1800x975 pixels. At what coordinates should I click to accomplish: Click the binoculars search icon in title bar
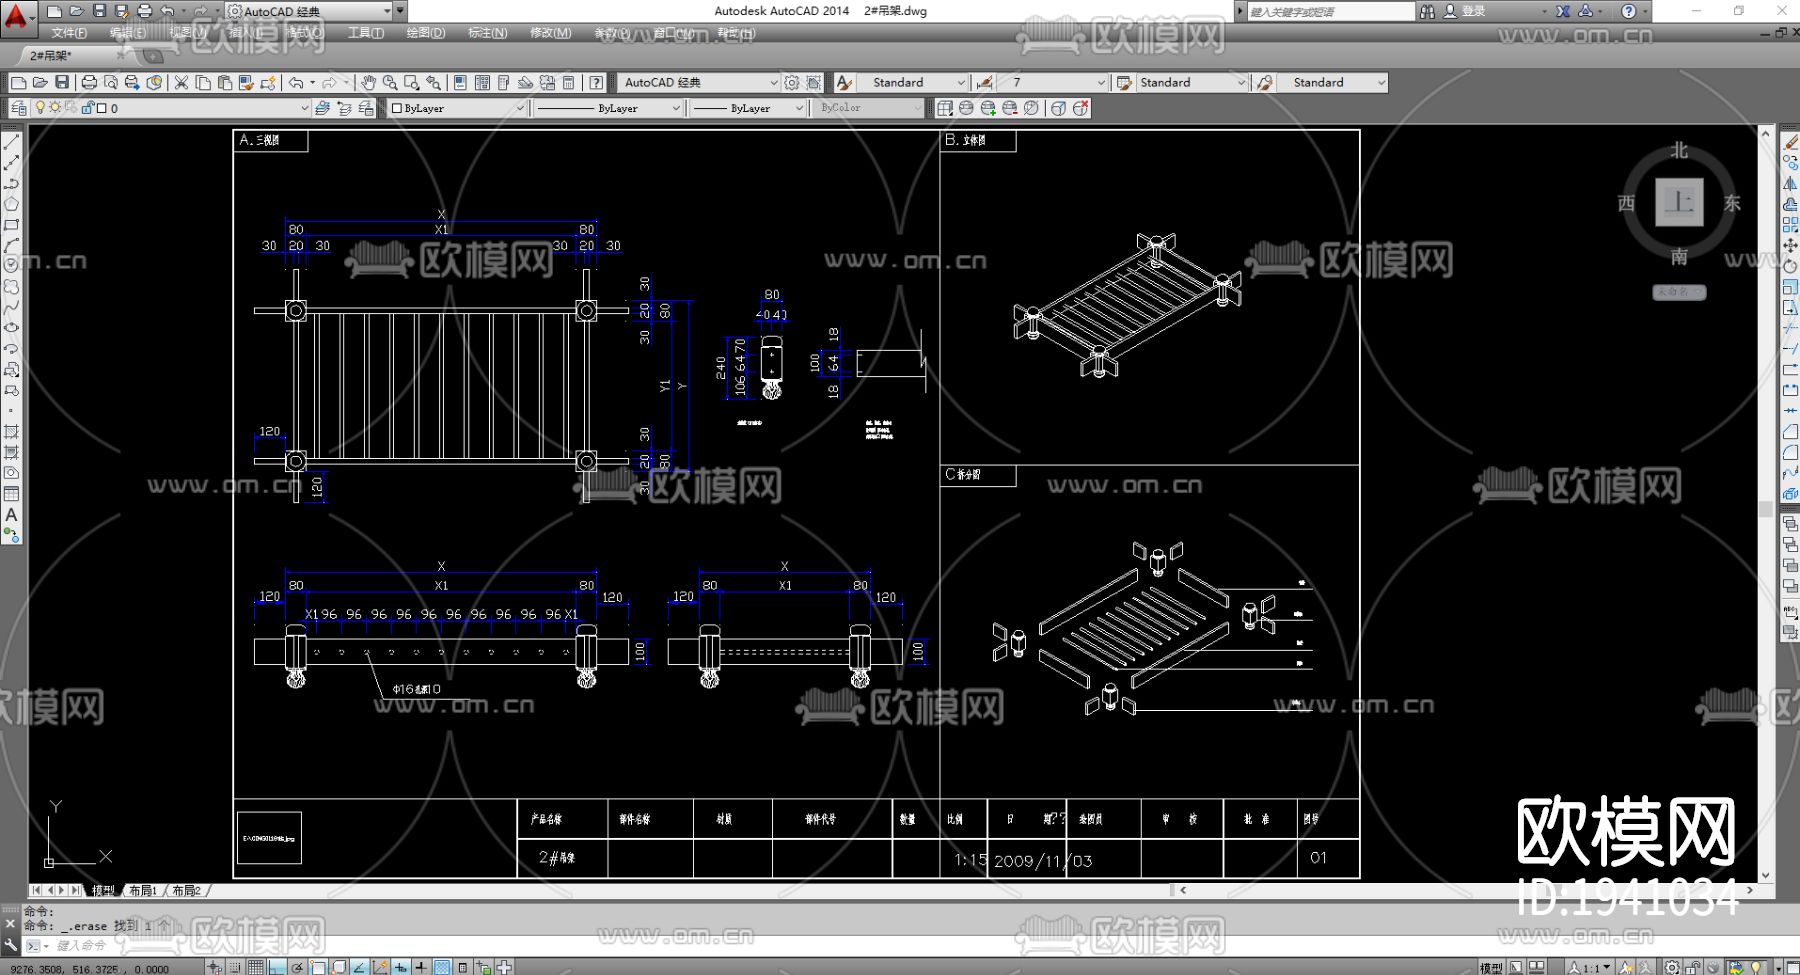pyautogui.click(x=1427, y=11)
